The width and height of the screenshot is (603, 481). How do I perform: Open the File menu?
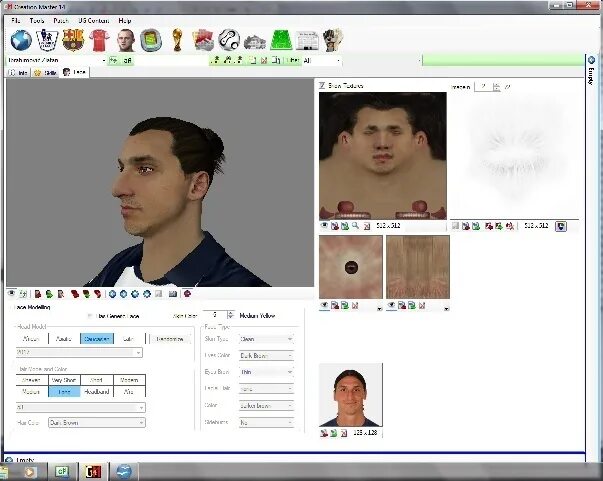(x=16, y=20)
